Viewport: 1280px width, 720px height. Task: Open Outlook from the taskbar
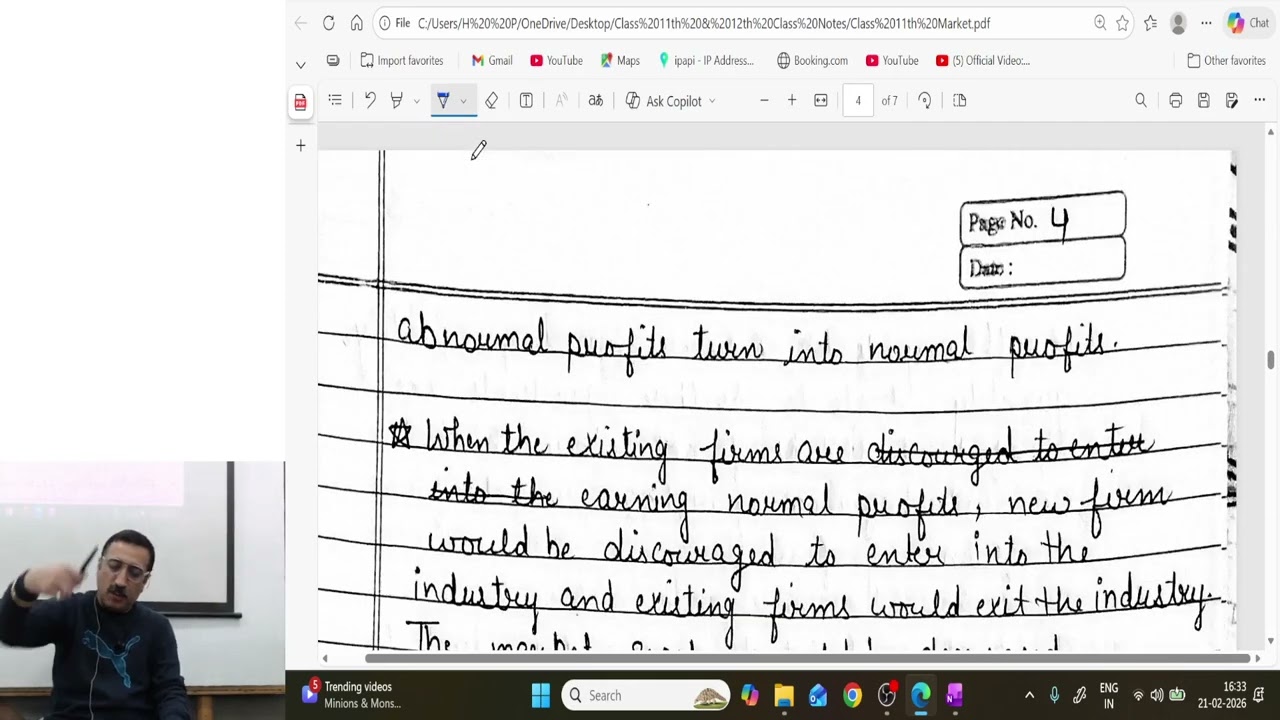(818, 695)
